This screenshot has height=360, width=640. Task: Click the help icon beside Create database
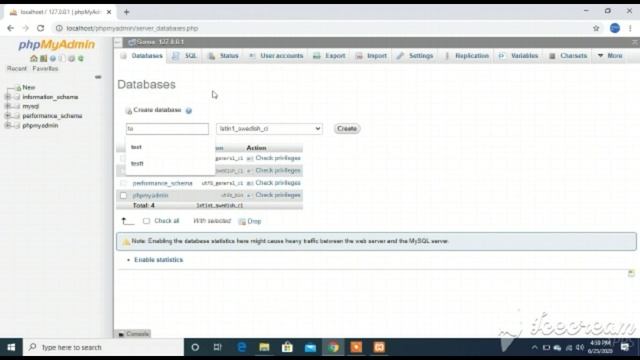click(189, 111)
